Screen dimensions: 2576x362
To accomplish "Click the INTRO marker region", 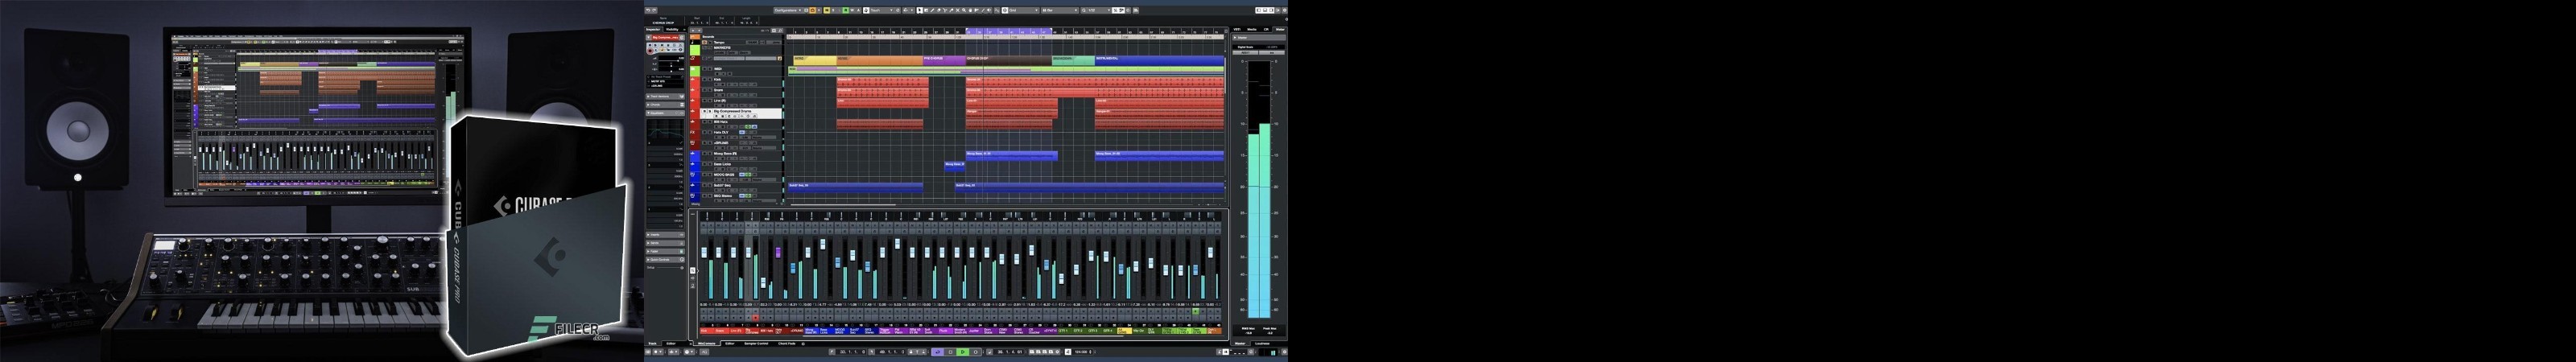I will click(816, 61).
